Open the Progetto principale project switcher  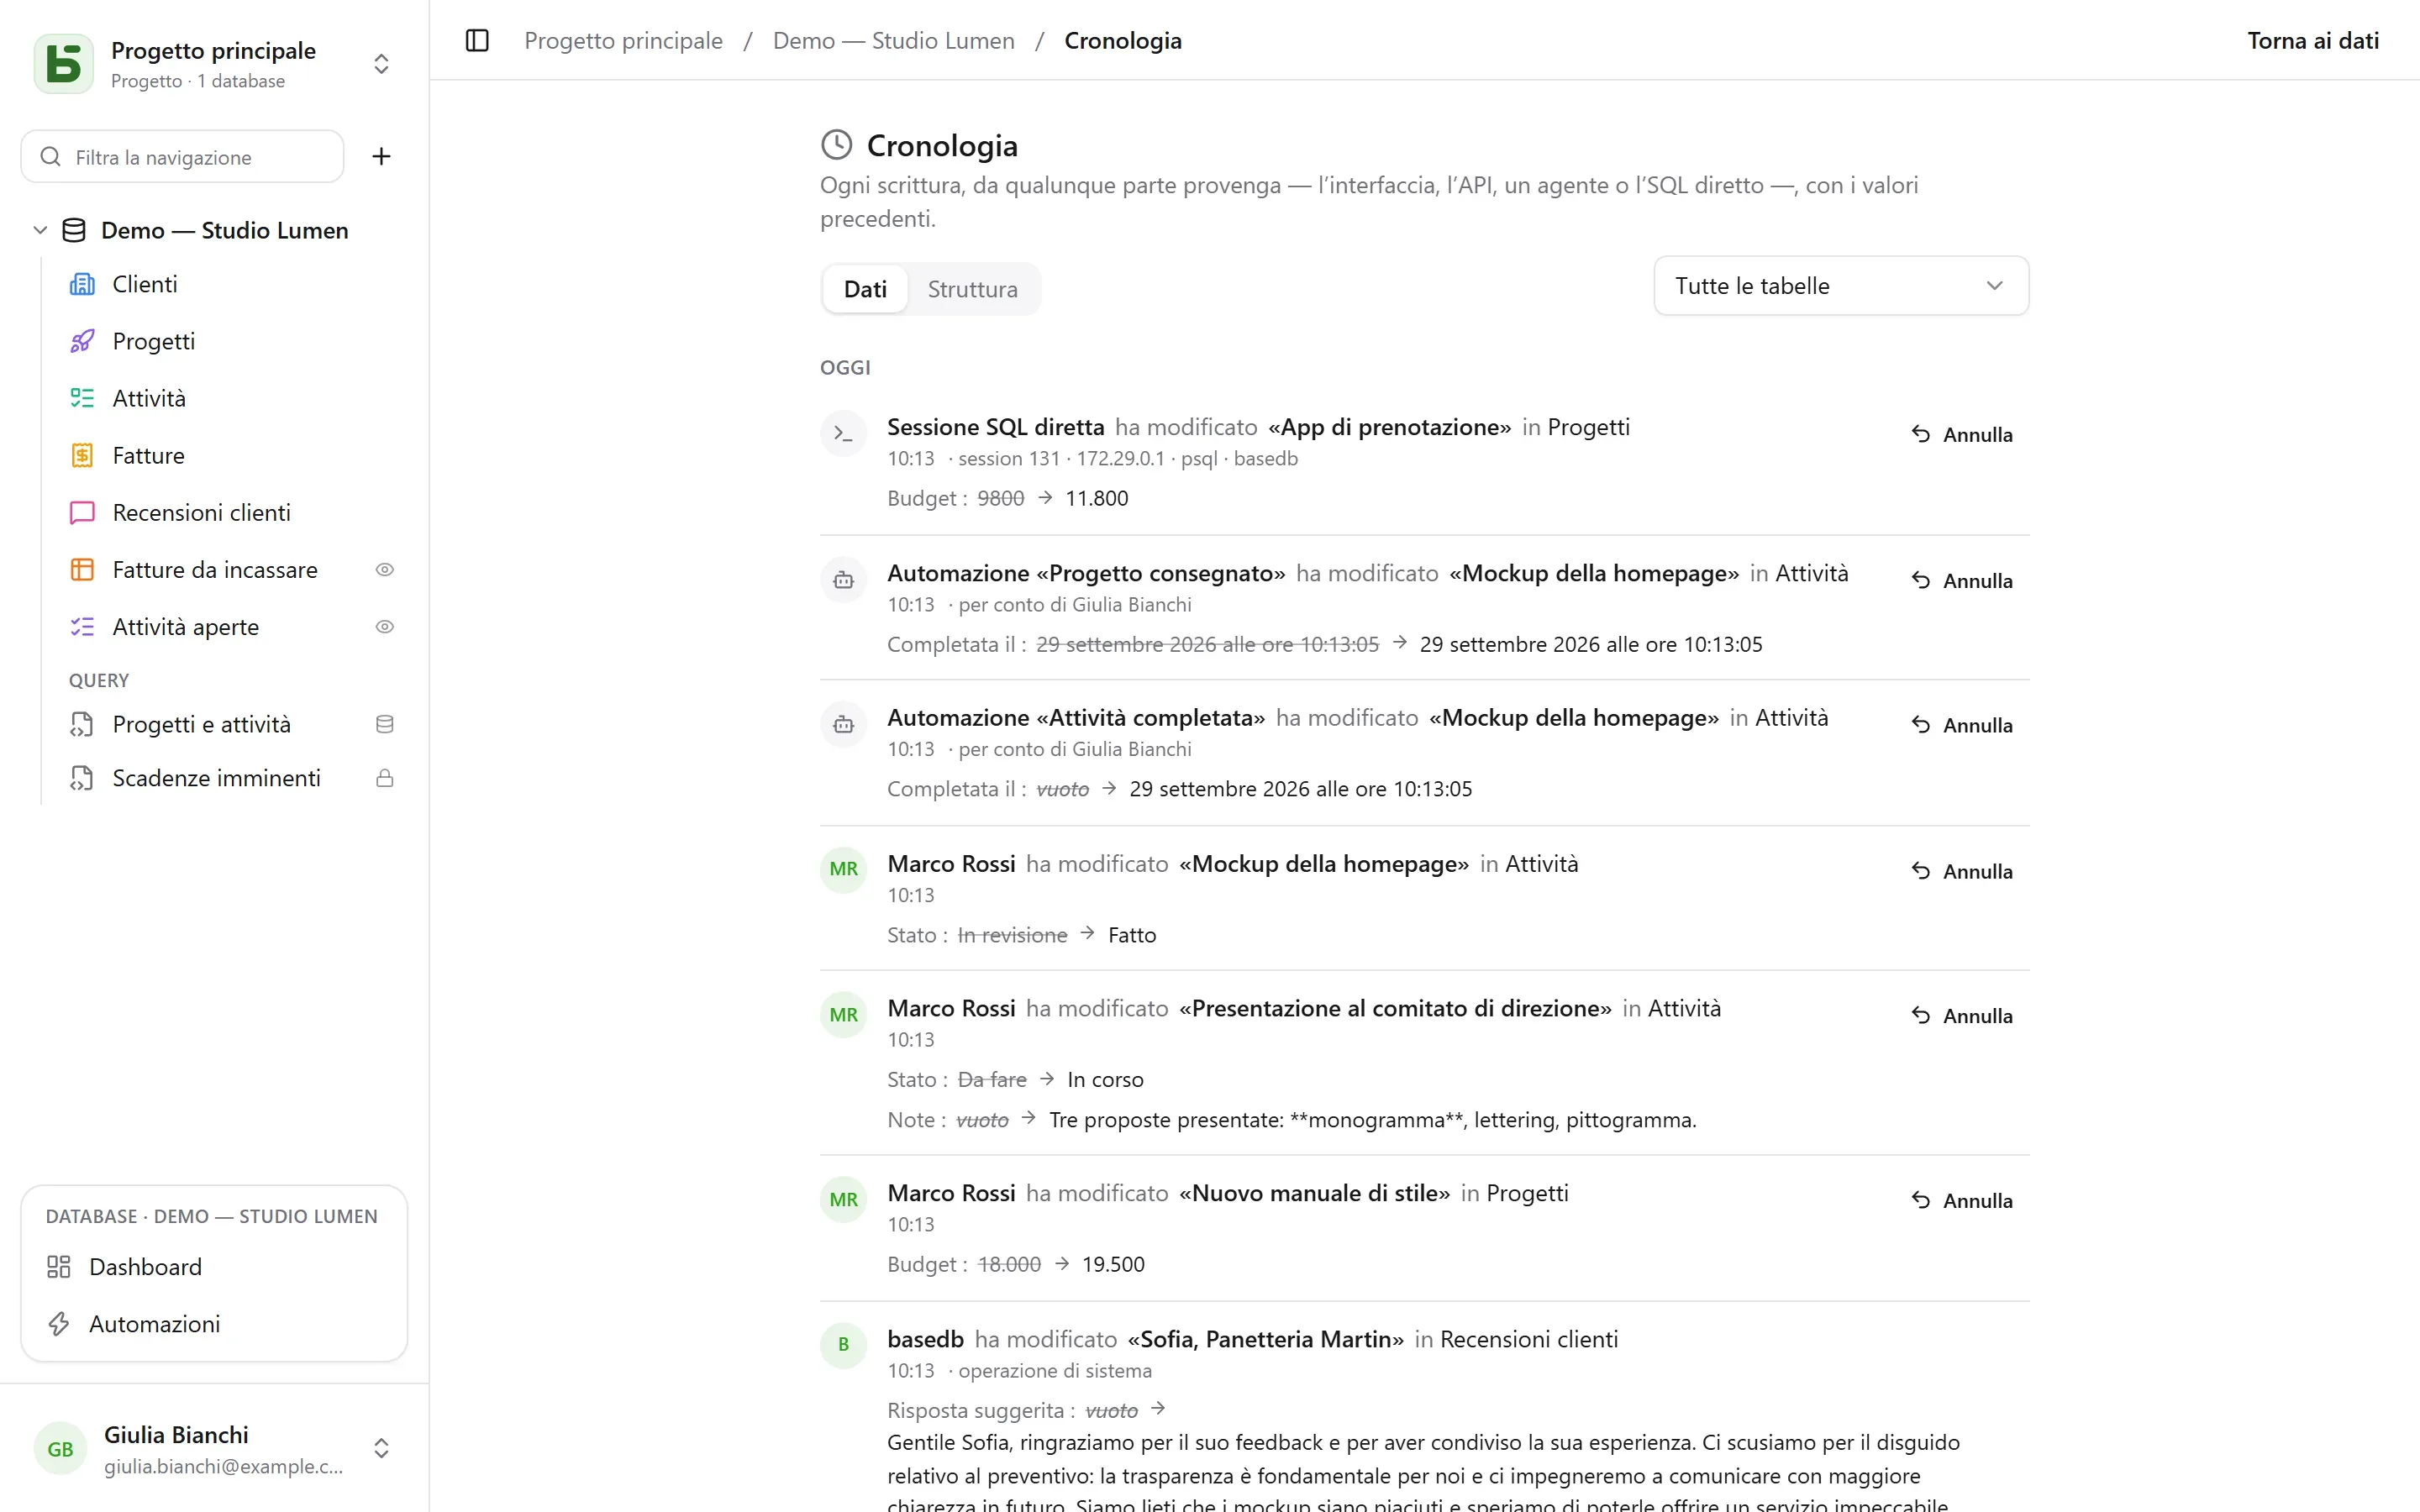pyautogui.click(x=214, y=64)
